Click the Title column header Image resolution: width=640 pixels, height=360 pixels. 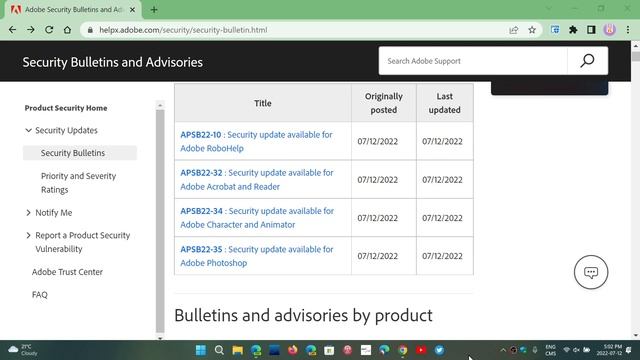[x=263, y=103]
